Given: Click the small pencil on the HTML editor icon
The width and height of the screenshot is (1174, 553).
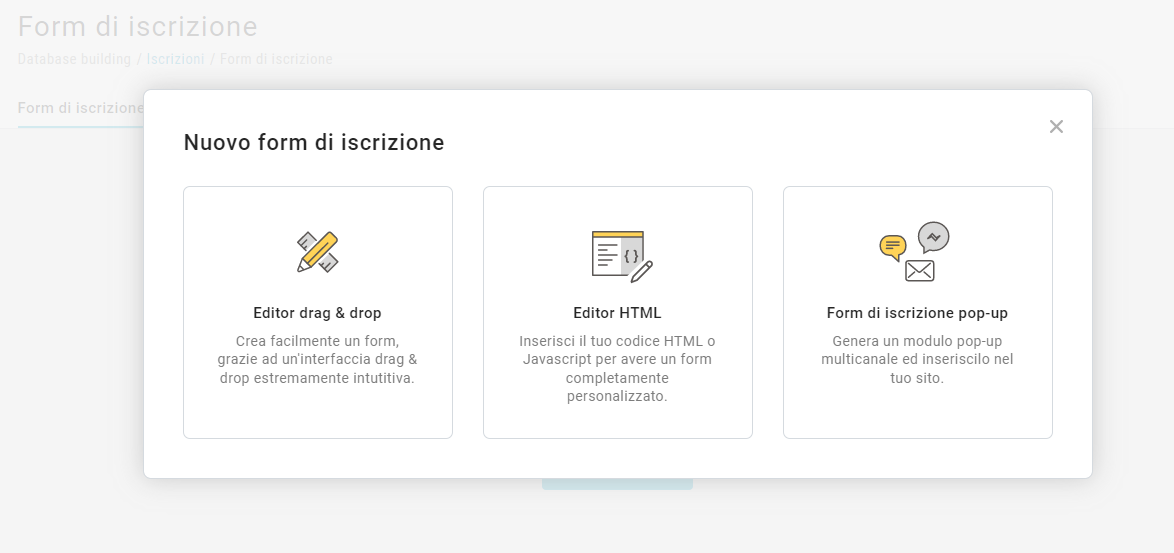Looking at the screenshot, I should [x=643, y=270].
